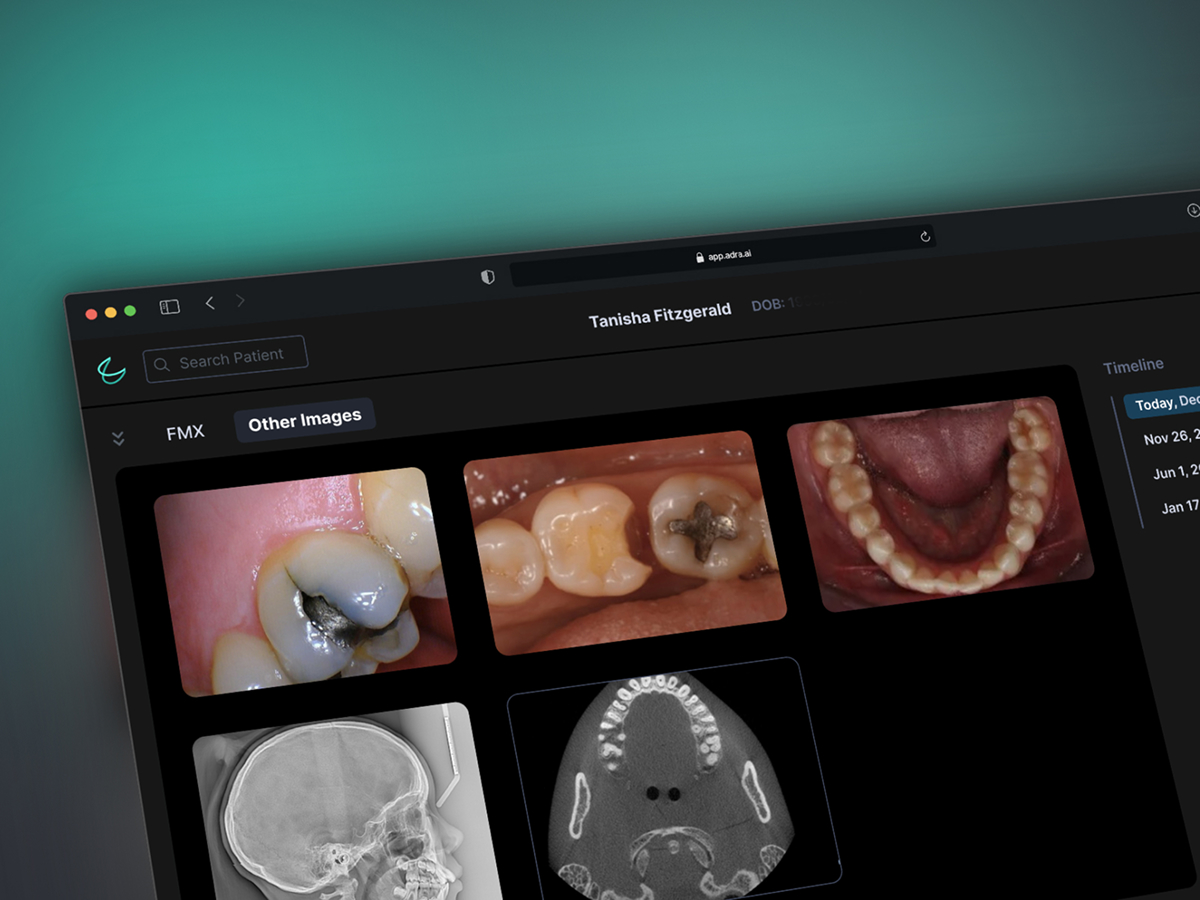Open the cracked molar intraoral photo
The image size is (1200, 900).
tap(305, 581)
